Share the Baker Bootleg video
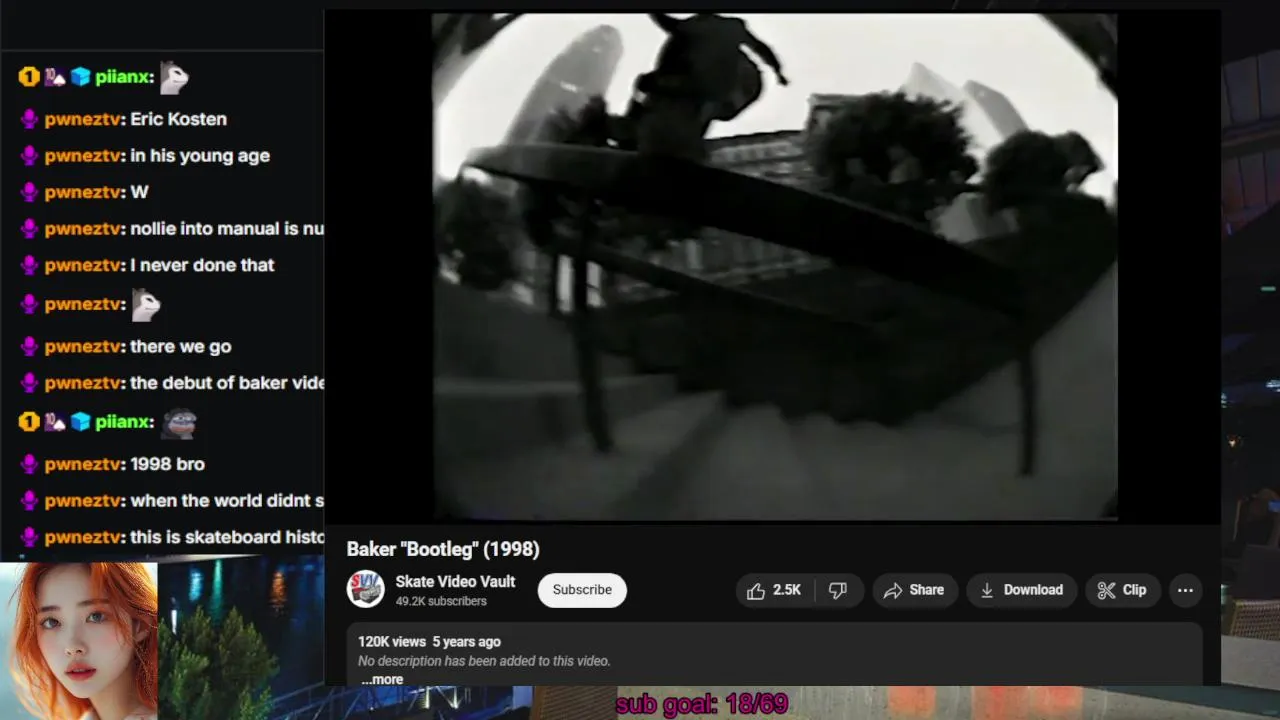 914,590
